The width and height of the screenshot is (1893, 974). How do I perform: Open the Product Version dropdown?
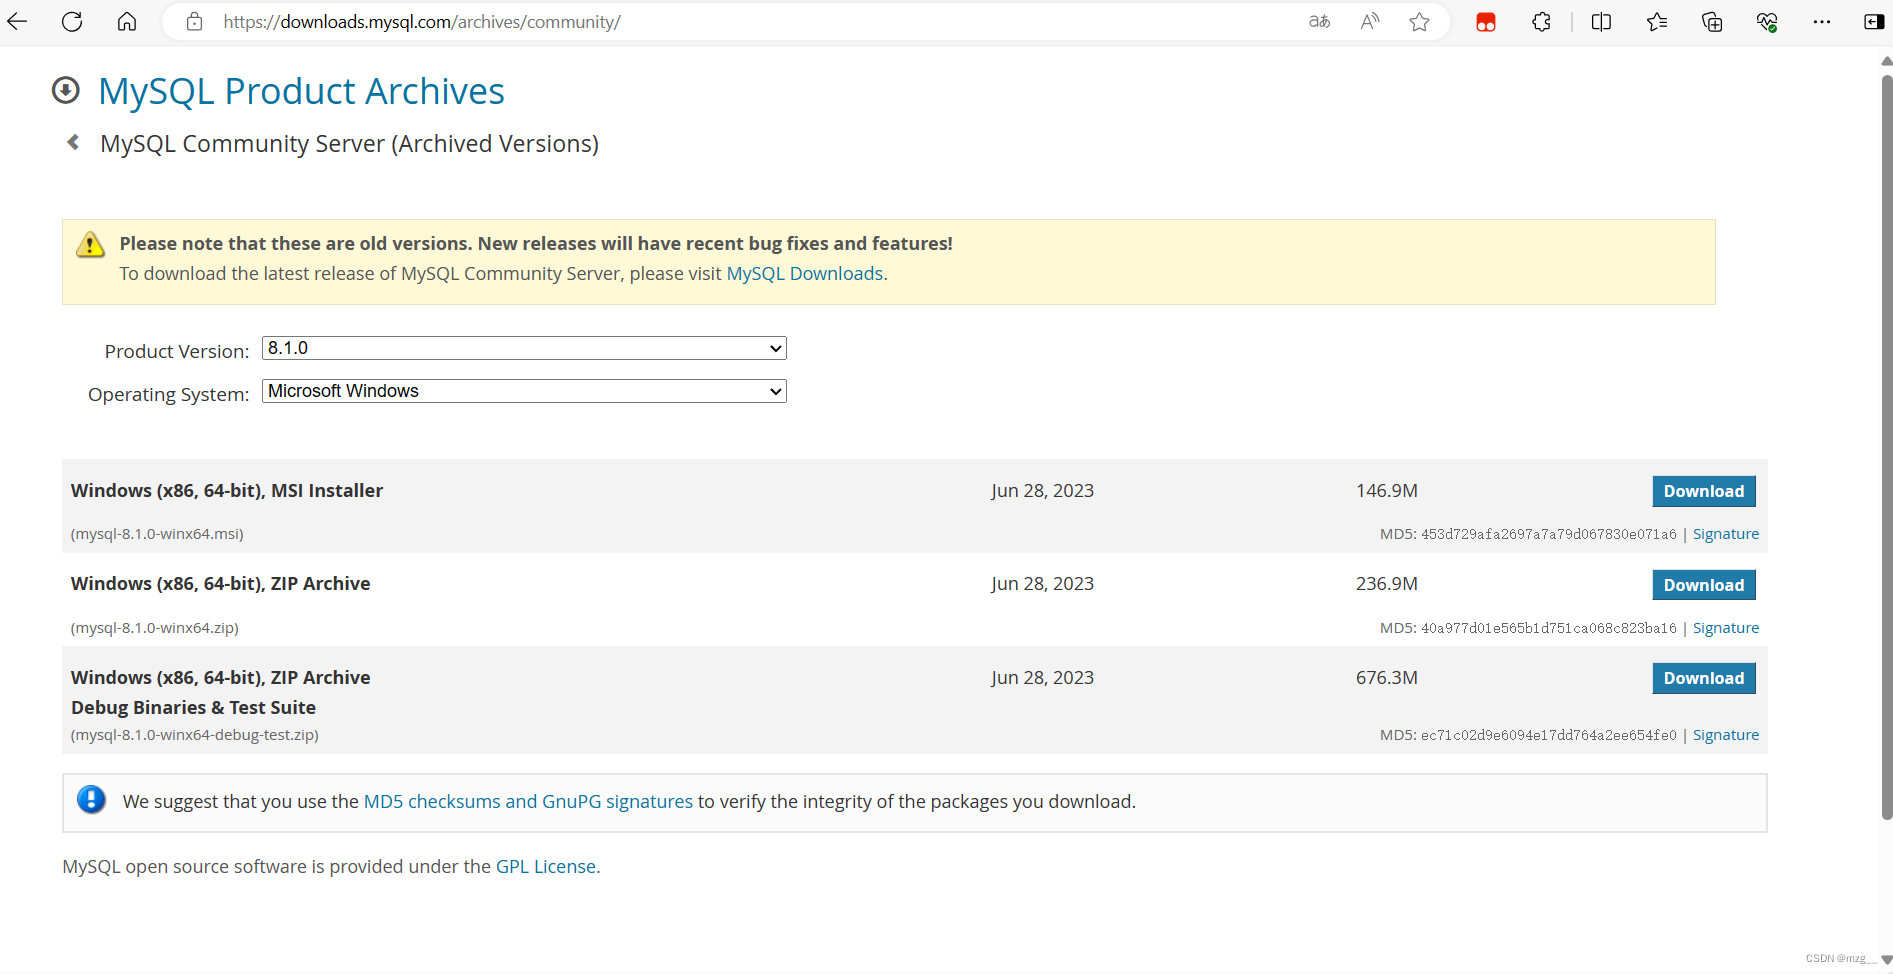pyautogui.click(x=524, y=348)
